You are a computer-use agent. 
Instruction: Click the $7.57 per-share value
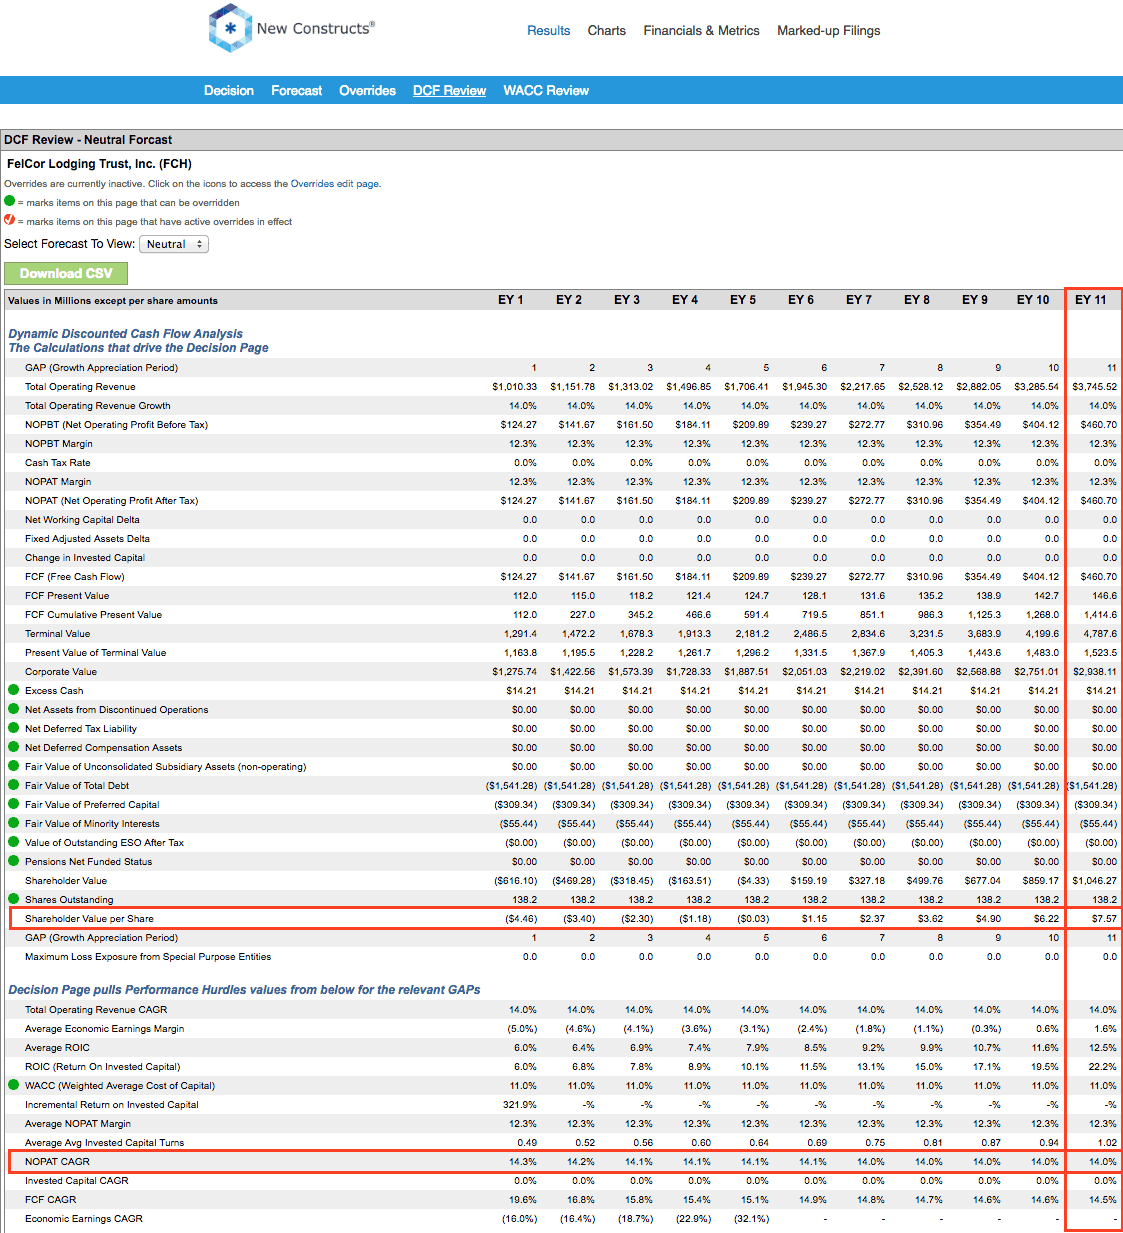click(x=1105, y=919)
